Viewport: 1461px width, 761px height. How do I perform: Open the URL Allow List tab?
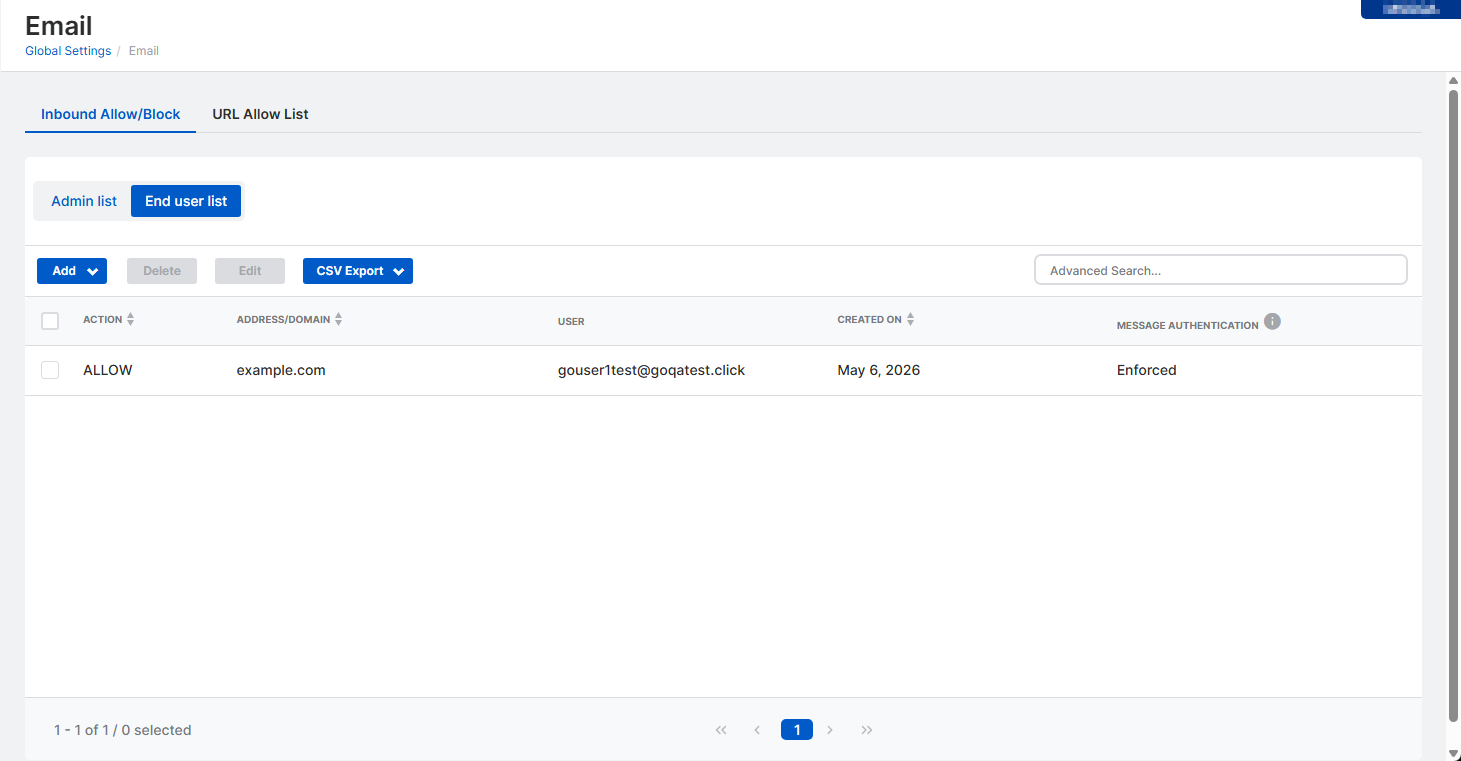point(260,114)
